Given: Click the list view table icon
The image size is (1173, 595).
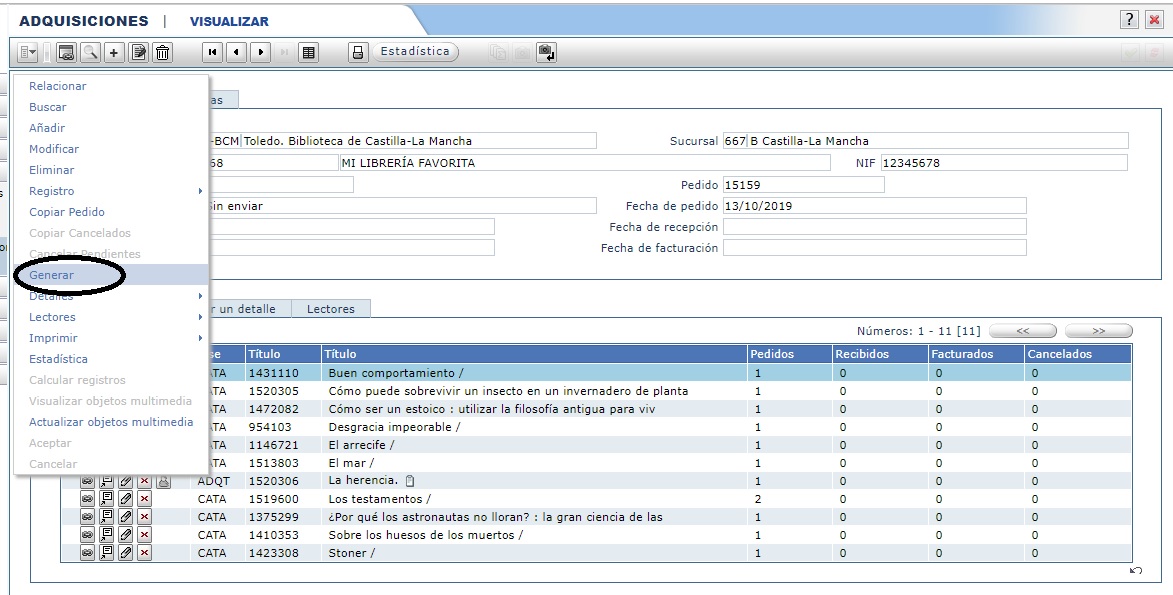Looking at the screenshot, I should [308, 52].
